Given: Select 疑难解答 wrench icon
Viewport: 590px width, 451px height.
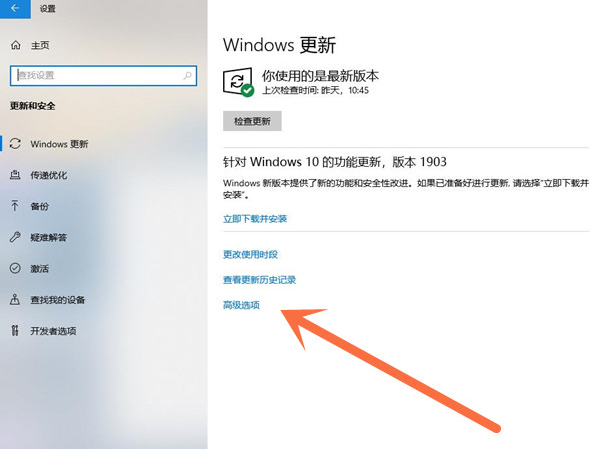Looking at the screenshot, I should 15,237.
